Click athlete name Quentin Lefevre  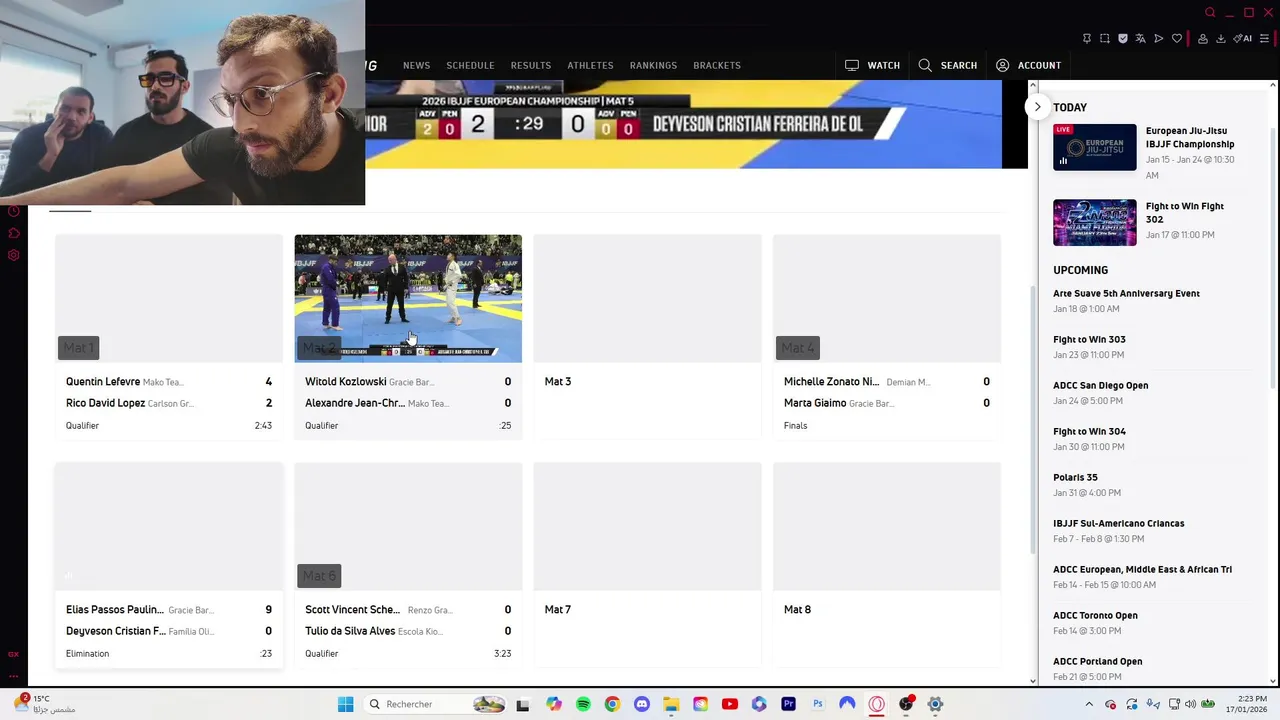click(x=103, y=381)
